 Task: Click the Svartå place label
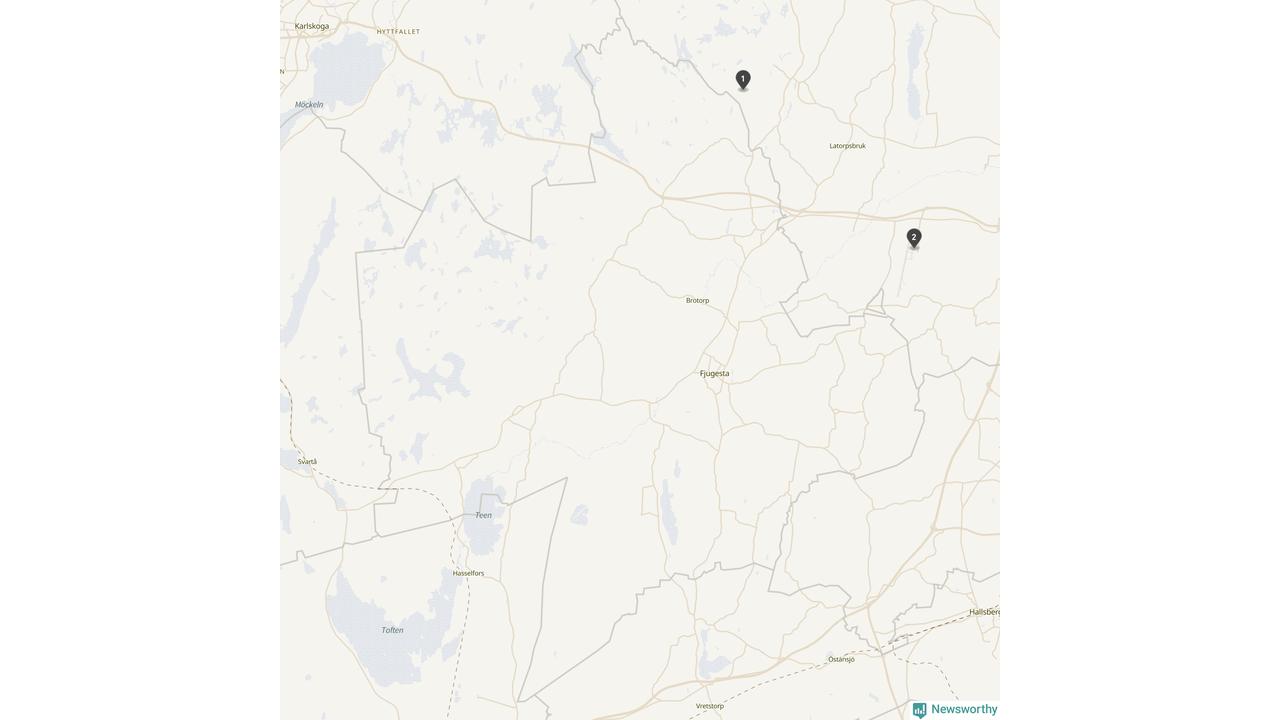point(307,462)
